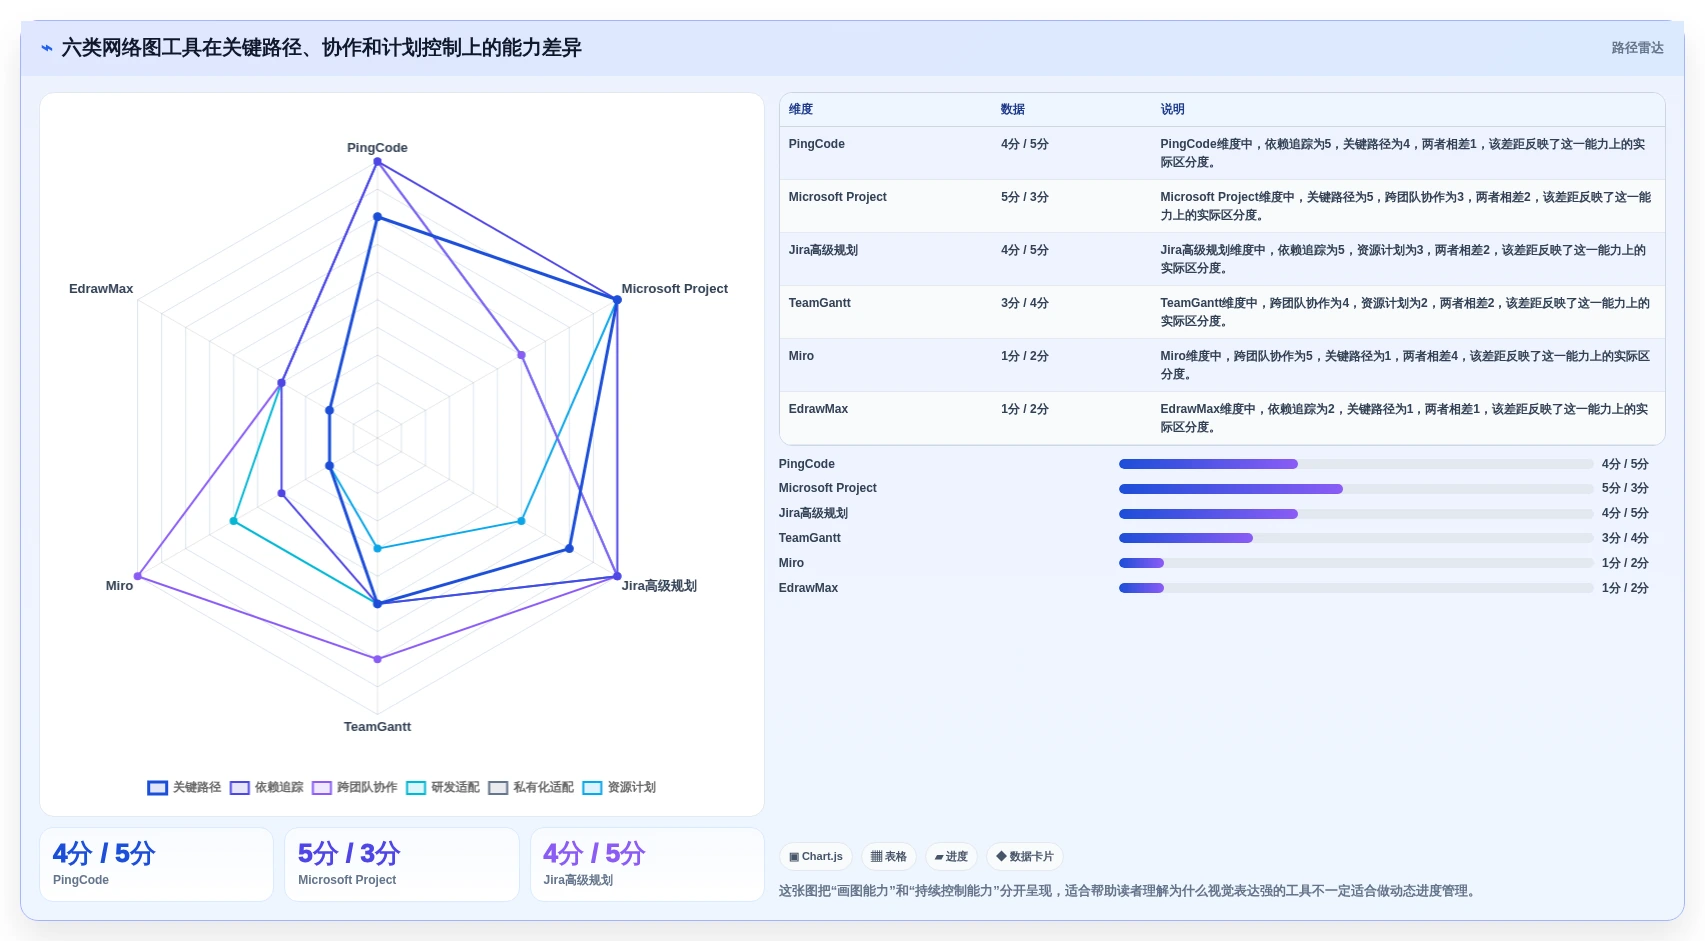
Task: Click the 表格 tag
Action: pos(888,856)
